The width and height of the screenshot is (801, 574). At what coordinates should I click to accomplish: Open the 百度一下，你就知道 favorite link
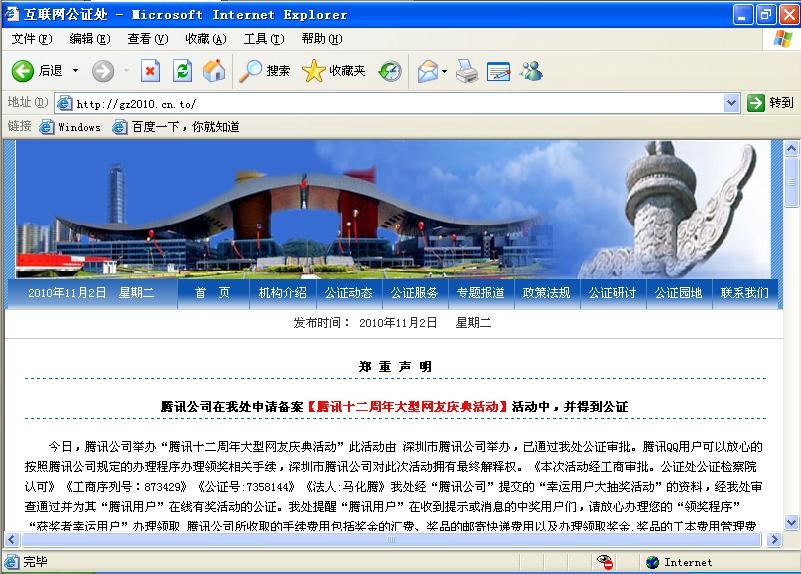(x=176, y=127)
